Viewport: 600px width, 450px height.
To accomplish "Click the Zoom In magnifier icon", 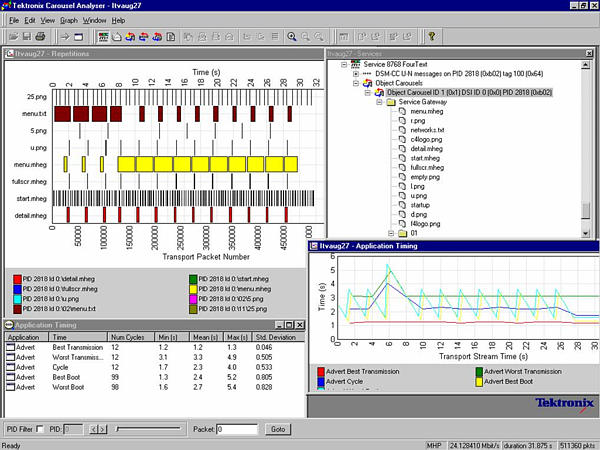I will (291, 37).
